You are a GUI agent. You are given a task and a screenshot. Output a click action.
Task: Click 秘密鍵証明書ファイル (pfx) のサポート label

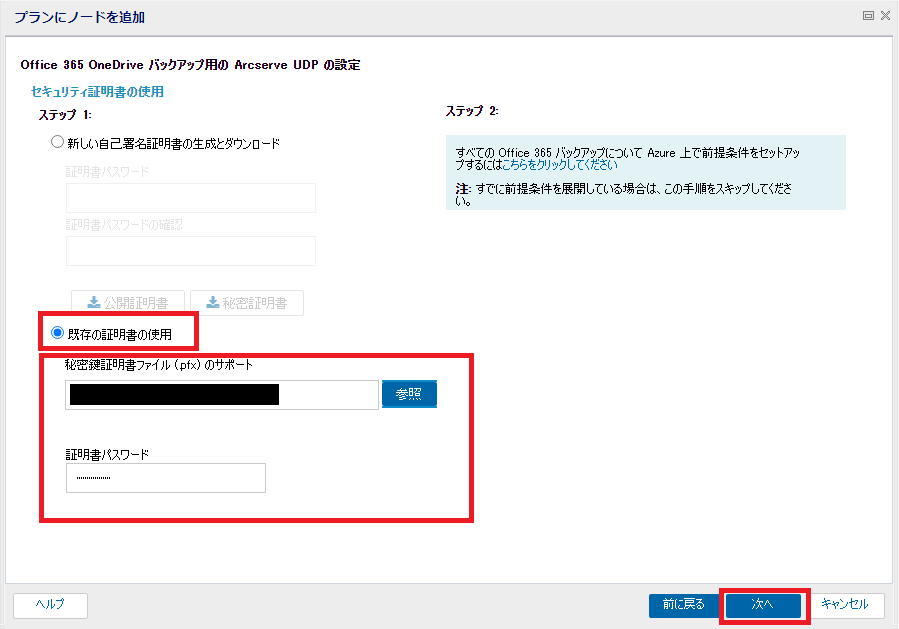click(x=159, y=365)
